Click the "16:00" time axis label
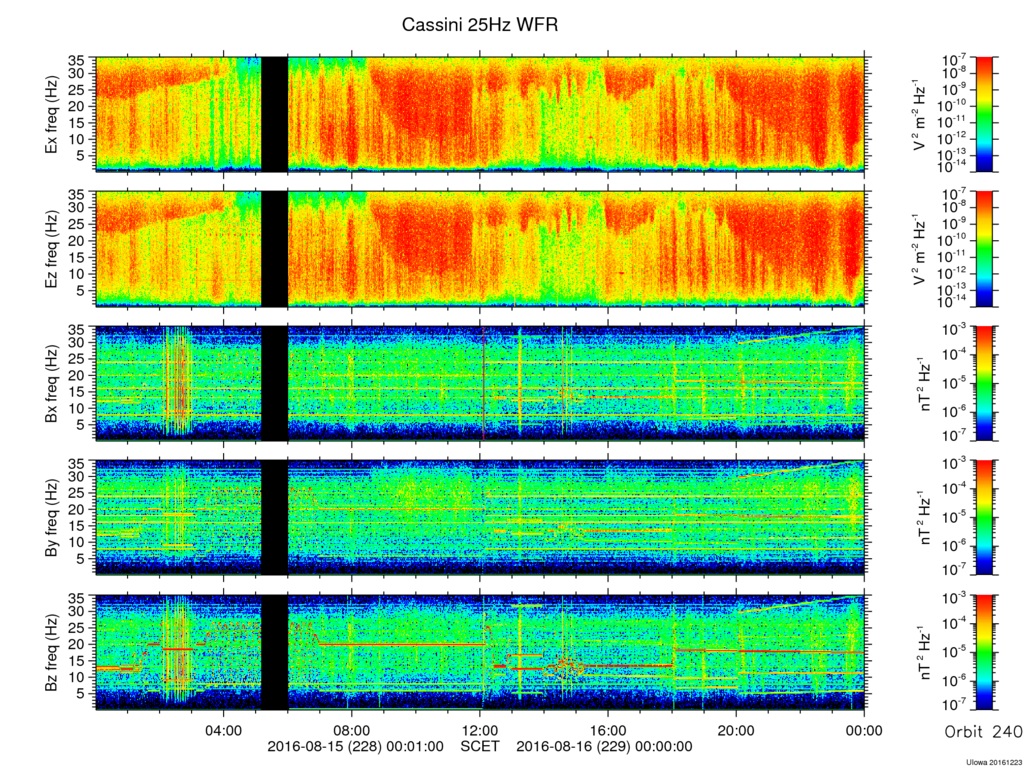Viewport: 1024px width, 767px height. point(608,730)
